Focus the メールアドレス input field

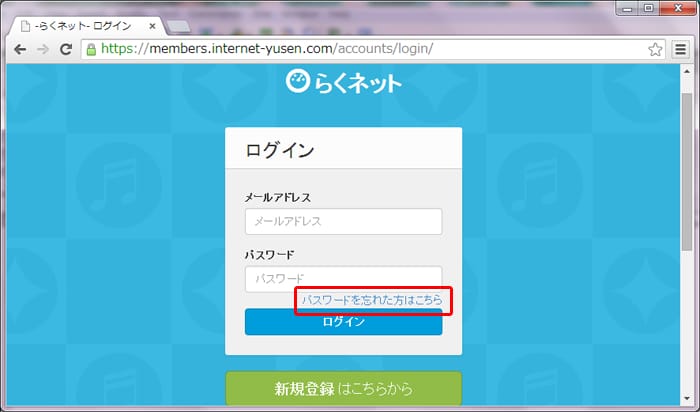click(343, 221)
